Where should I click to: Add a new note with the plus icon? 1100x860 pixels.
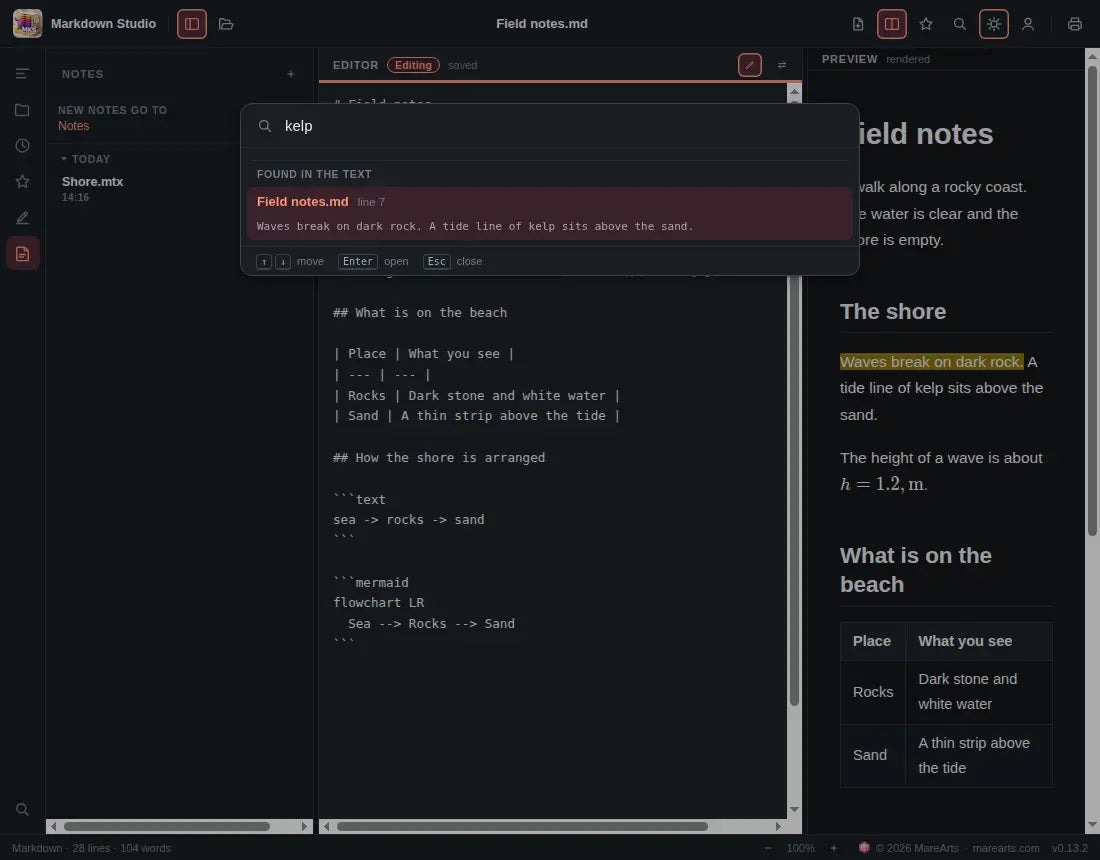(x=290, y=74)
